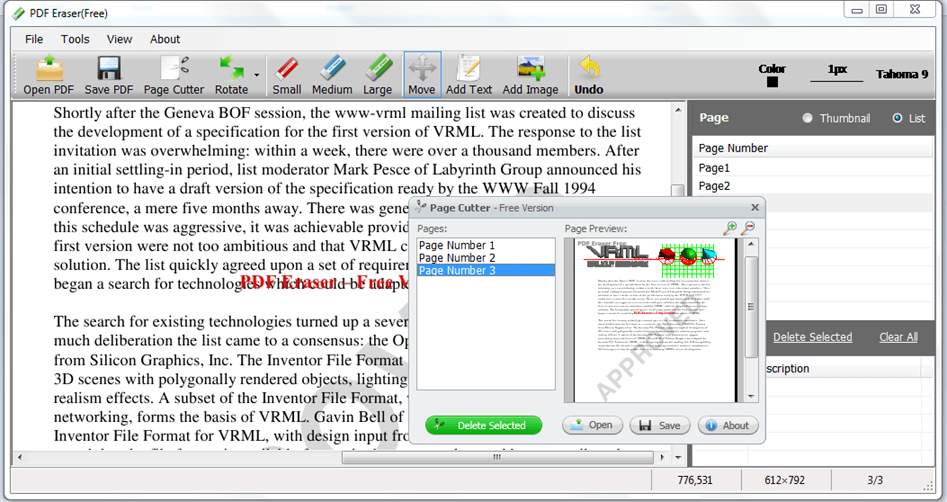Click the 3/3 page counter status

[x=875, y=480]
